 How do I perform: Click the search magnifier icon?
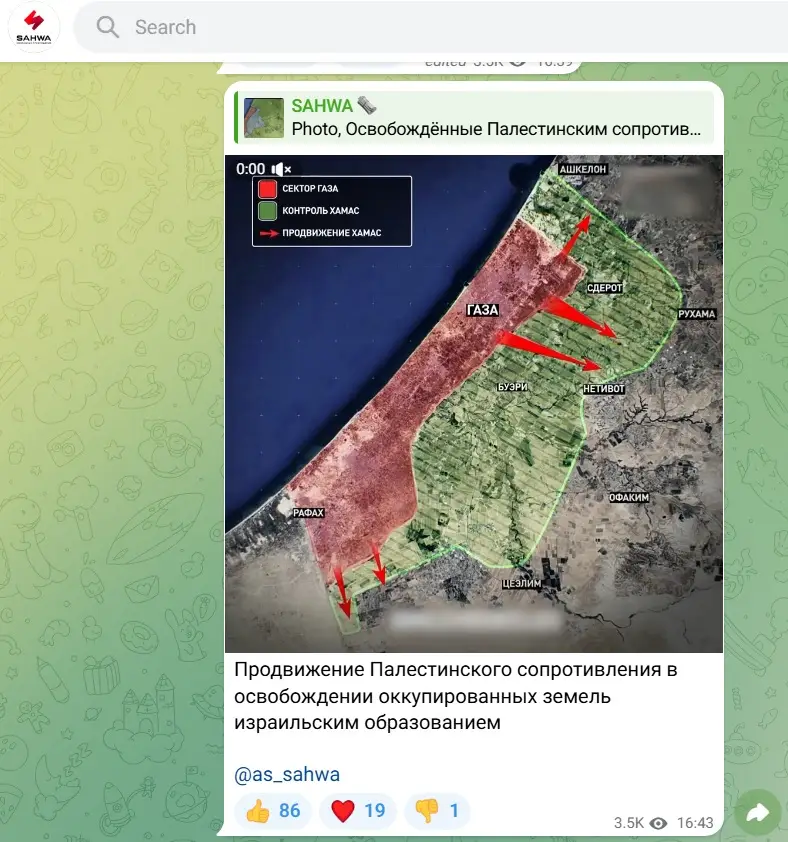pyautogui.click(x=108, y=27)
